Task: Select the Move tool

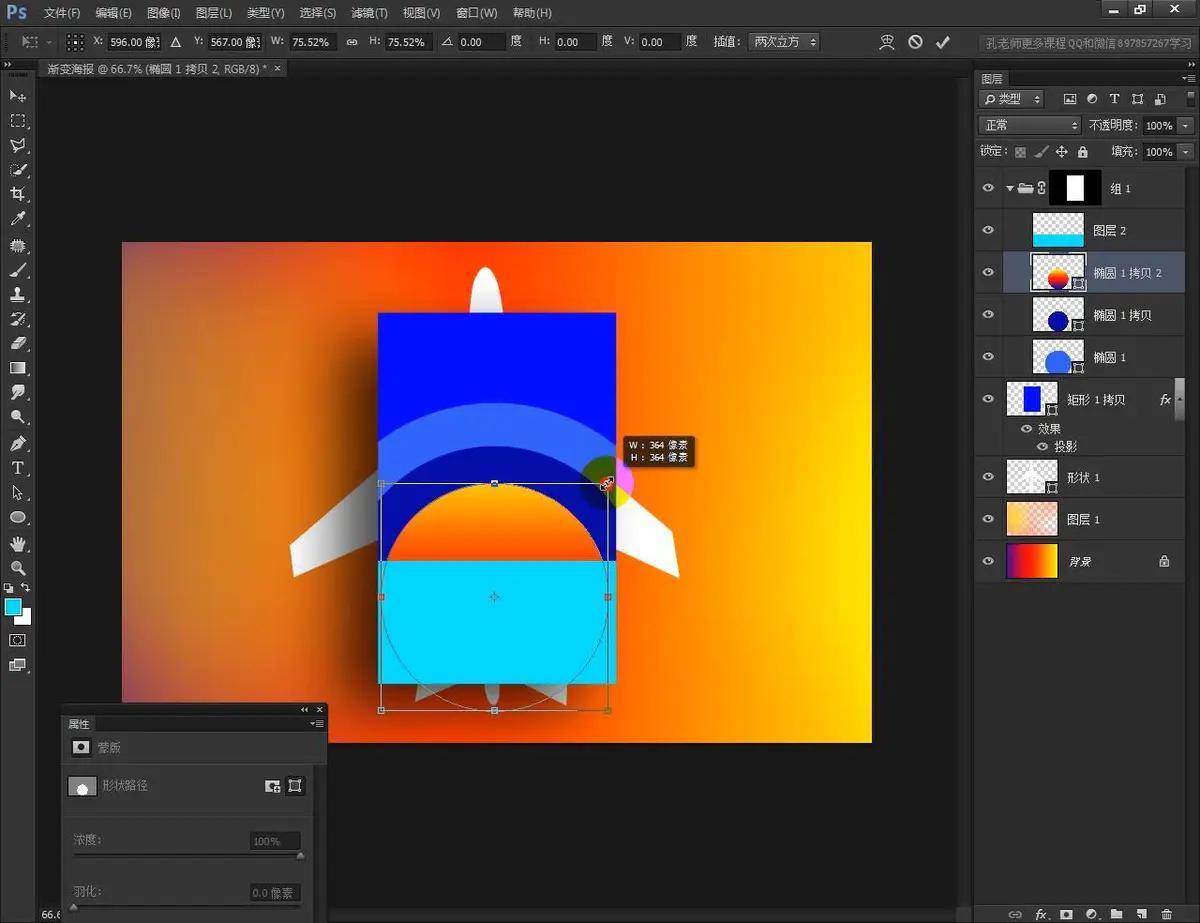Action: (18, 96)
